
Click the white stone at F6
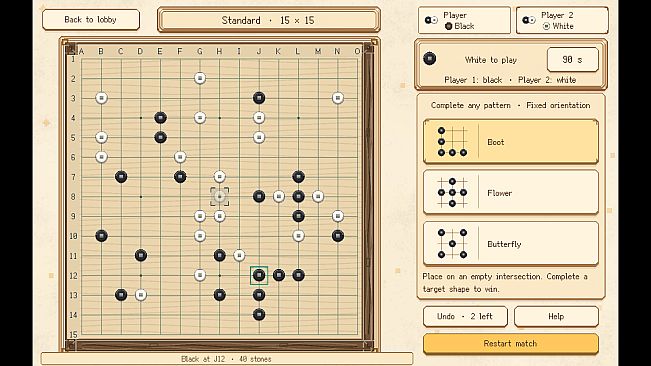180,157
